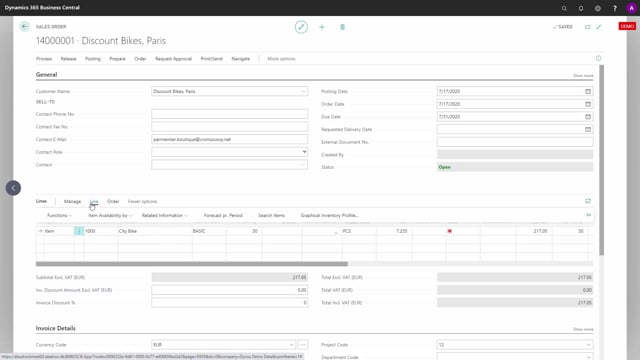Image resolution: width=640 pixels, height=360 pixels.
Task: Create new order with plus icon
Action: click(322, 27)
